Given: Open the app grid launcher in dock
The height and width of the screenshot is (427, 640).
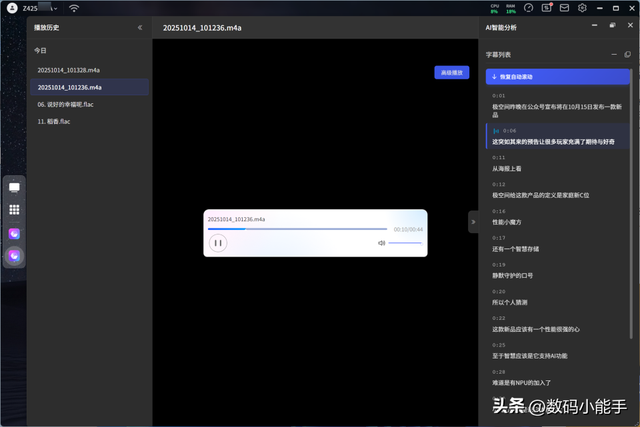Looking at the screenshot, I should (15, 210).
